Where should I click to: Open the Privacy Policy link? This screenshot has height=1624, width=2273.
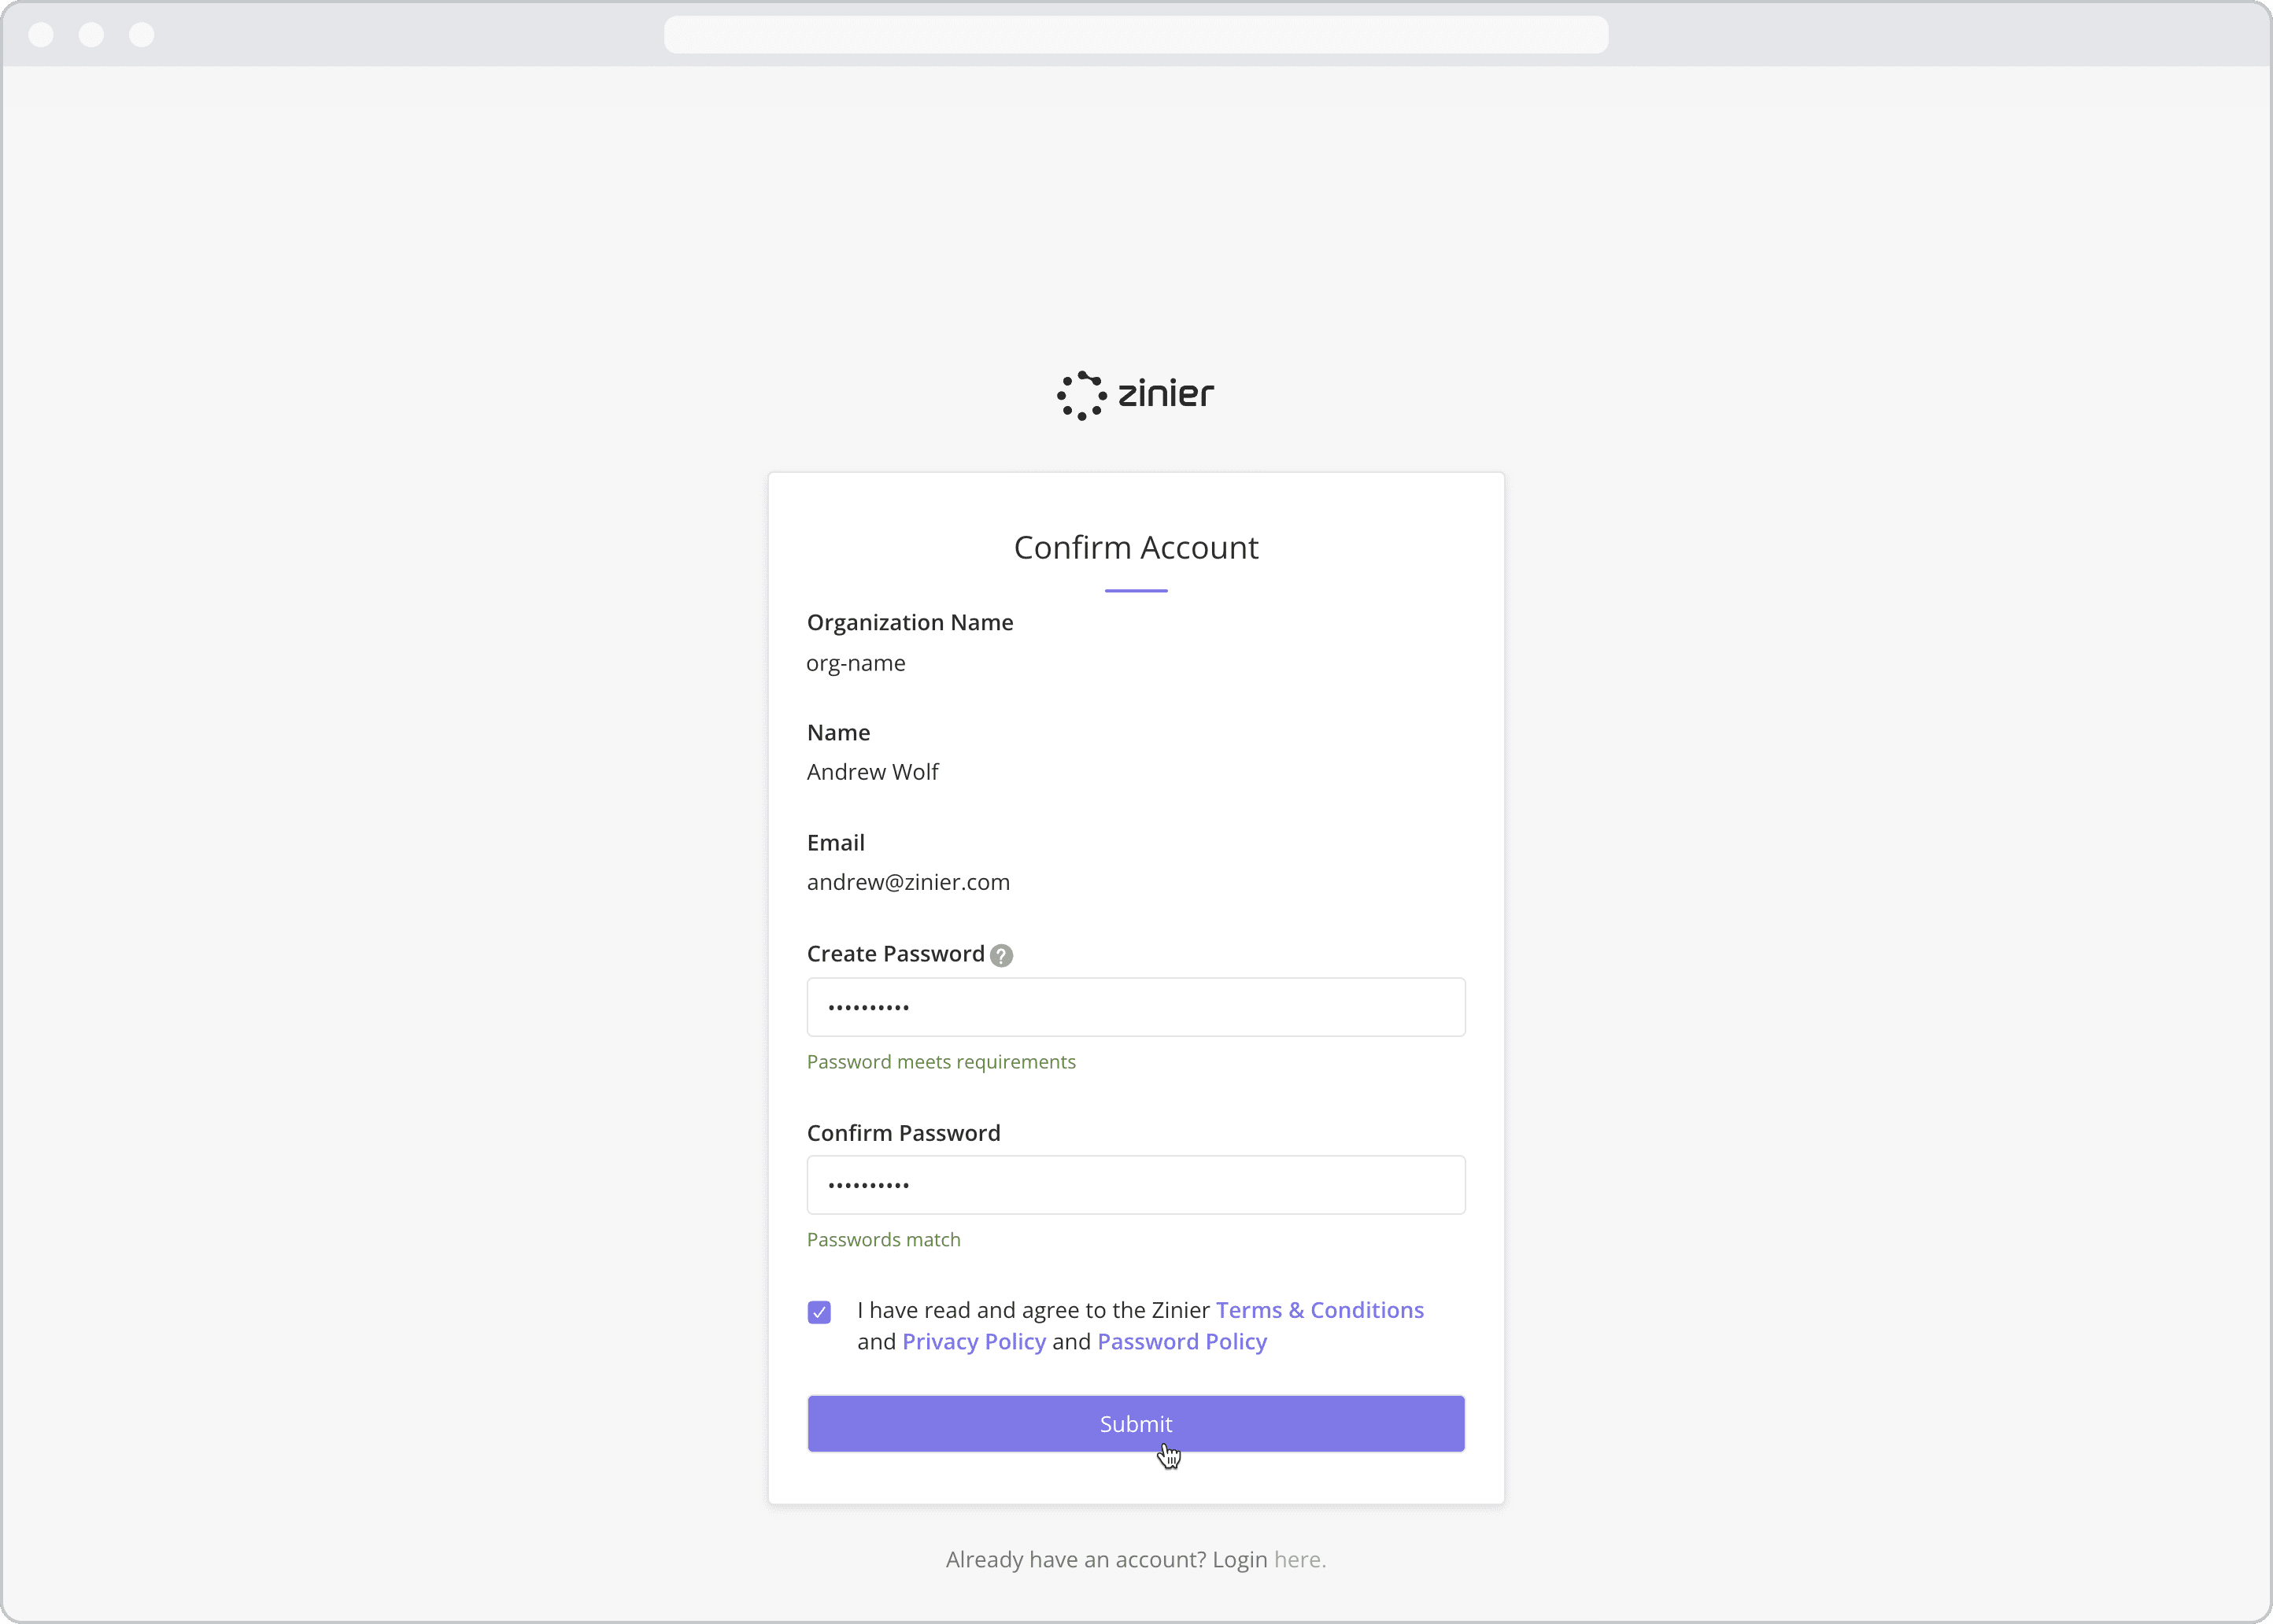pos(973,1341)
